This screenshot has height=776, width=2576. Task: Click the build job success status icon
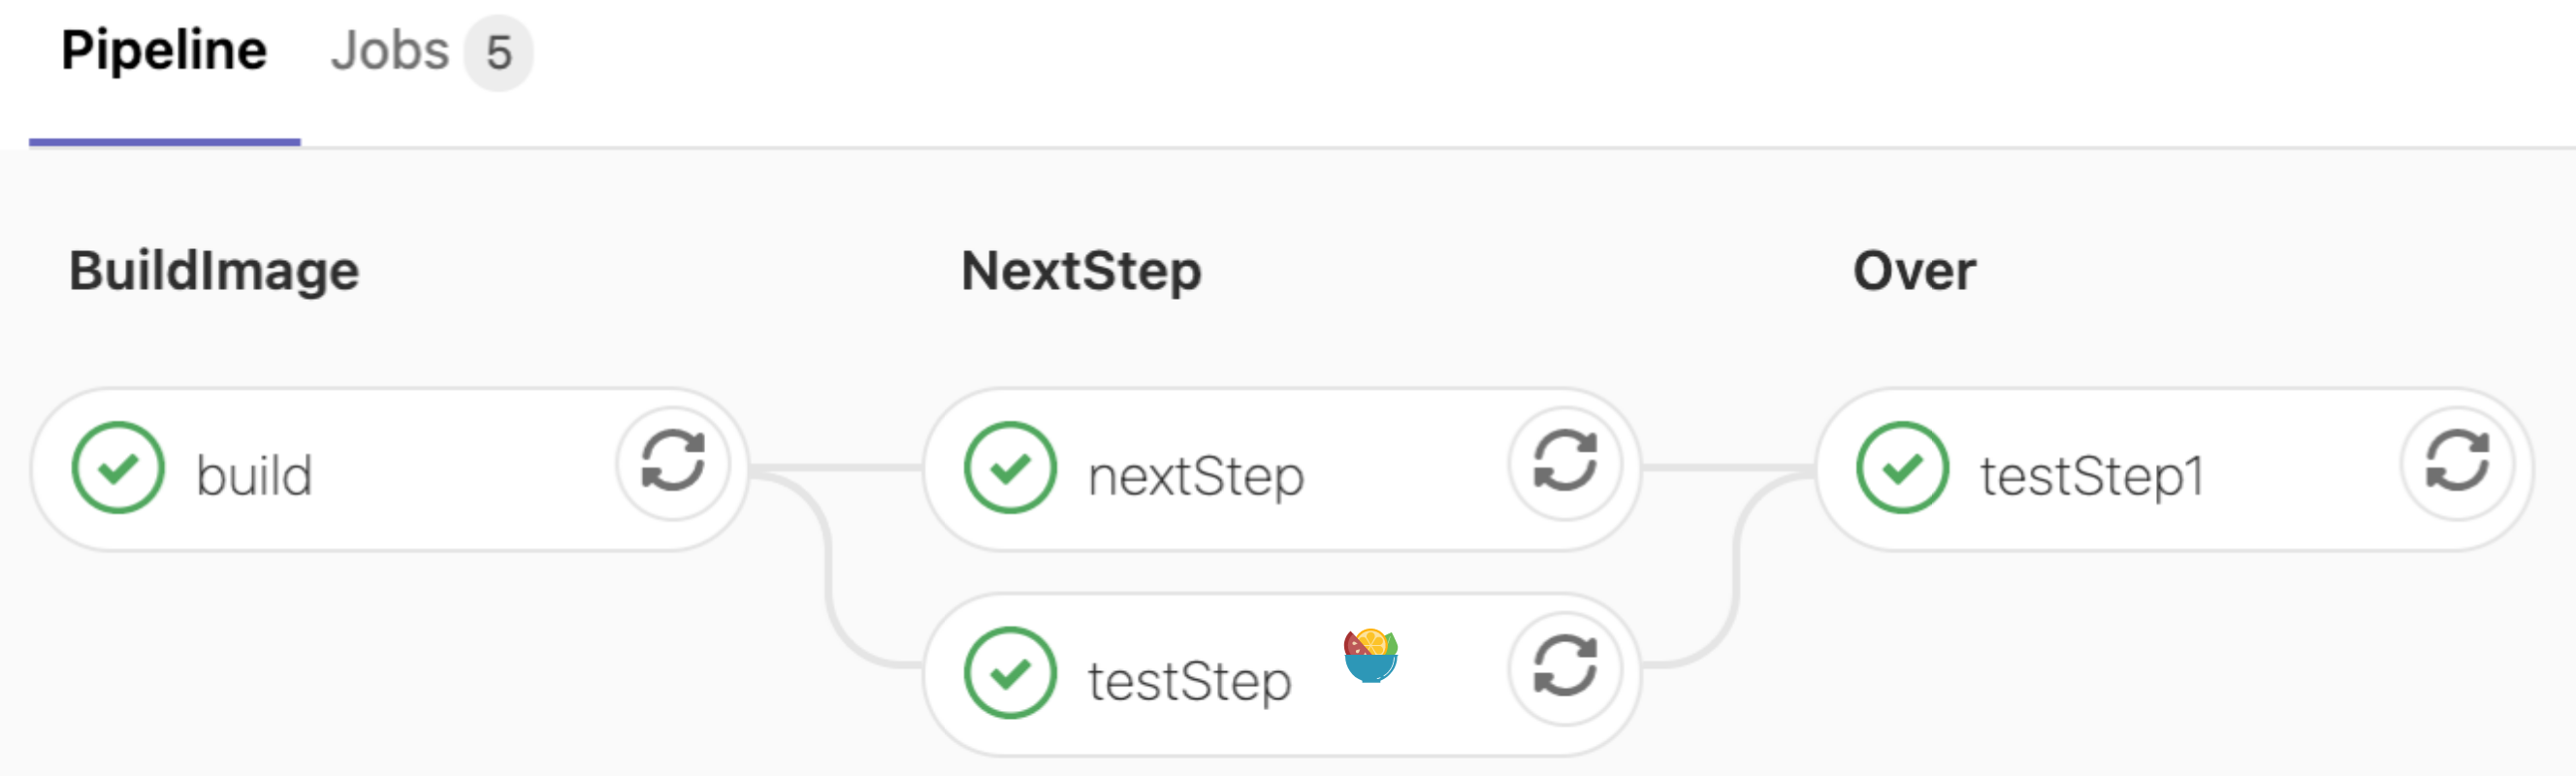coord(118,468)
